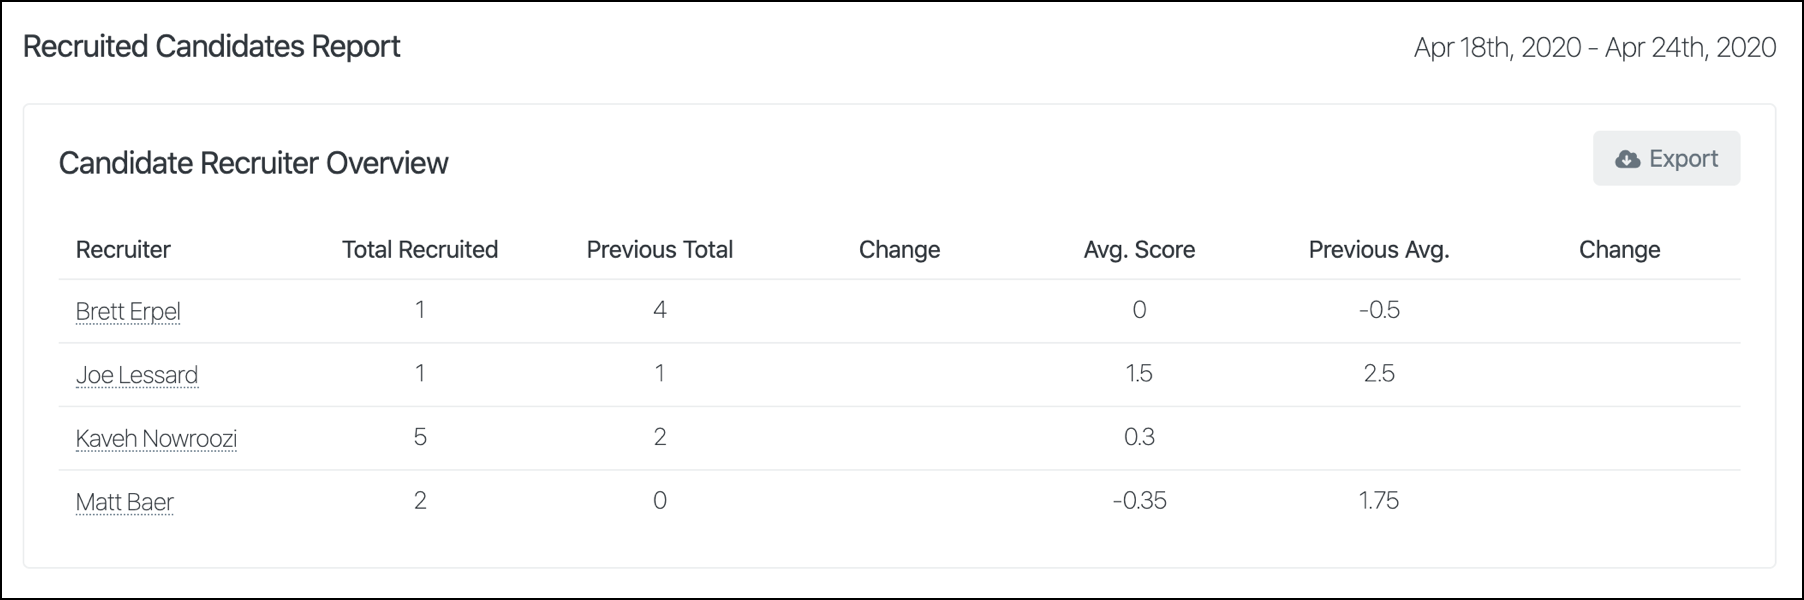Click the Export button

pyautogui.click(x=1666, y=158)
